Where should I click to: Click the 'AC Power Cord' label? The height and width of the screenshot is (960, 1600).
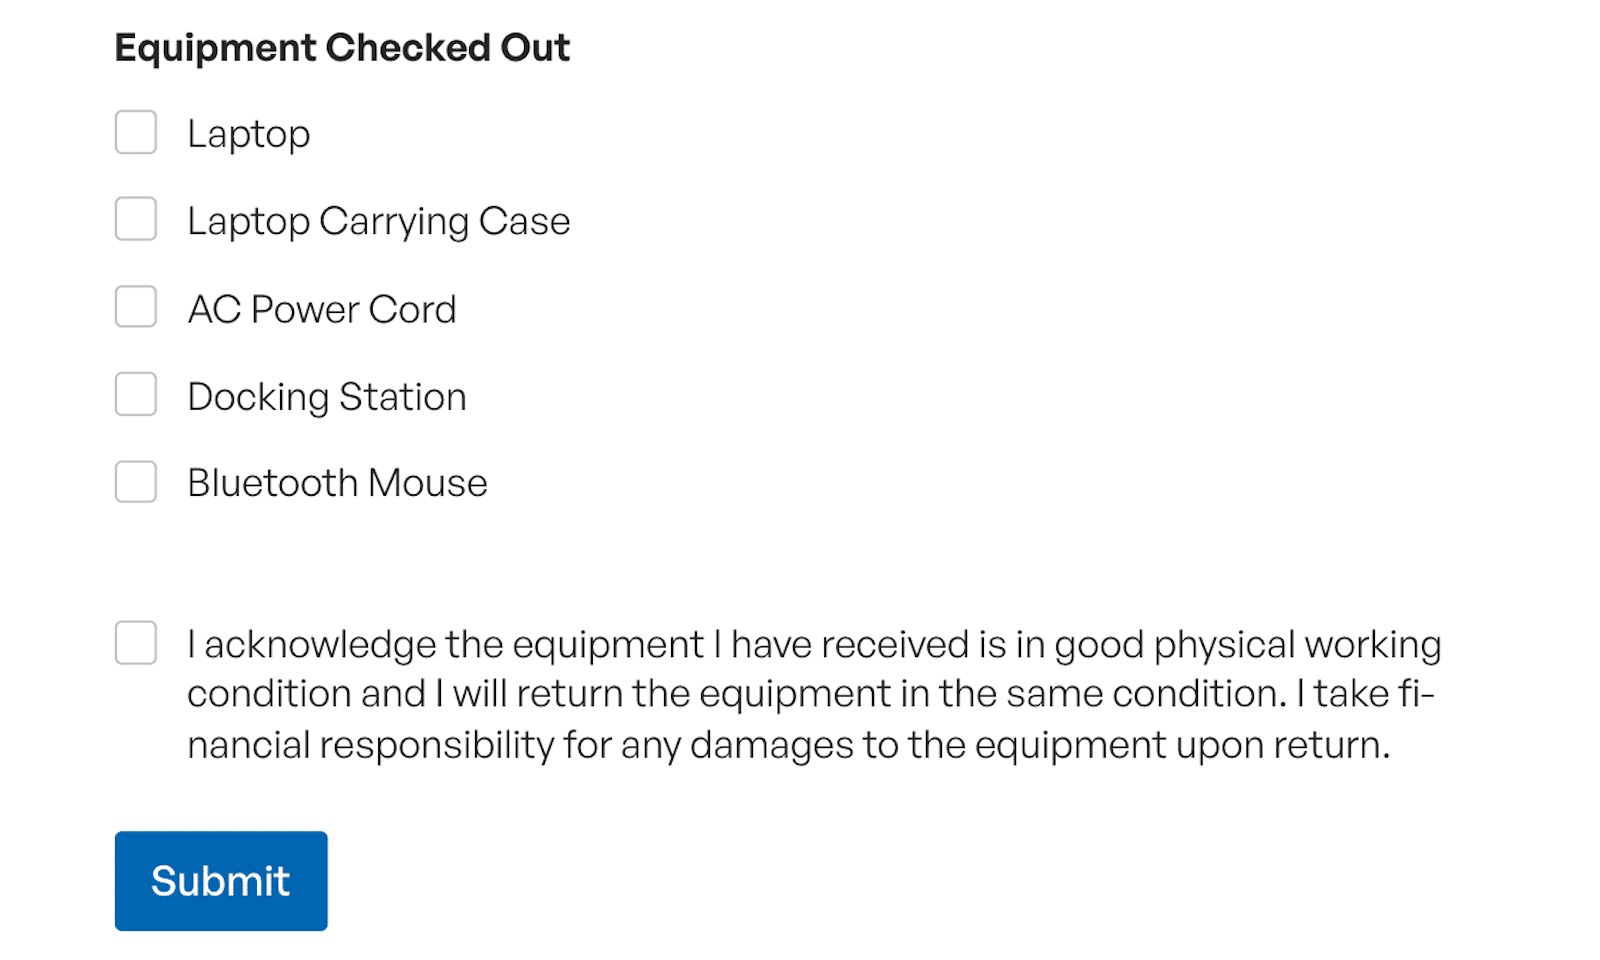(x=321, y=309)
